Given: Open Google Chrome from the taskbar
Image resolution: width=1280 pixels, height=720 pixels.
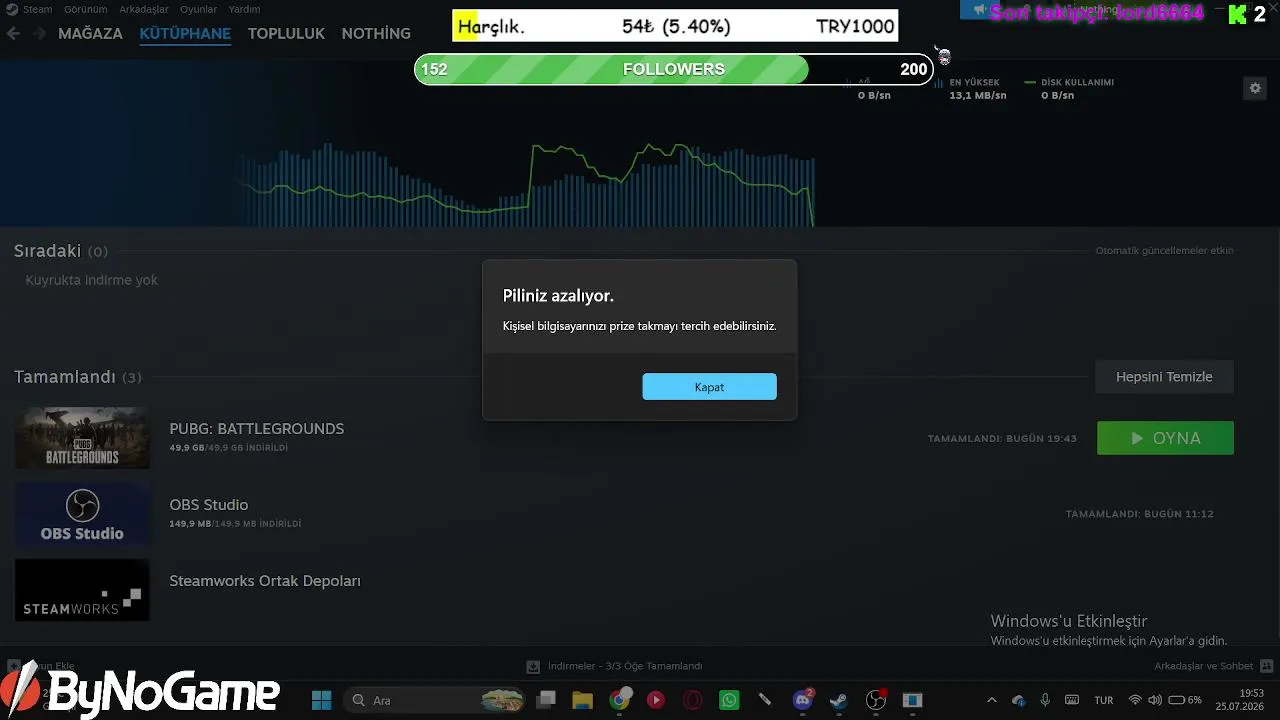Looking at the screenshot, I should (620, 700).
